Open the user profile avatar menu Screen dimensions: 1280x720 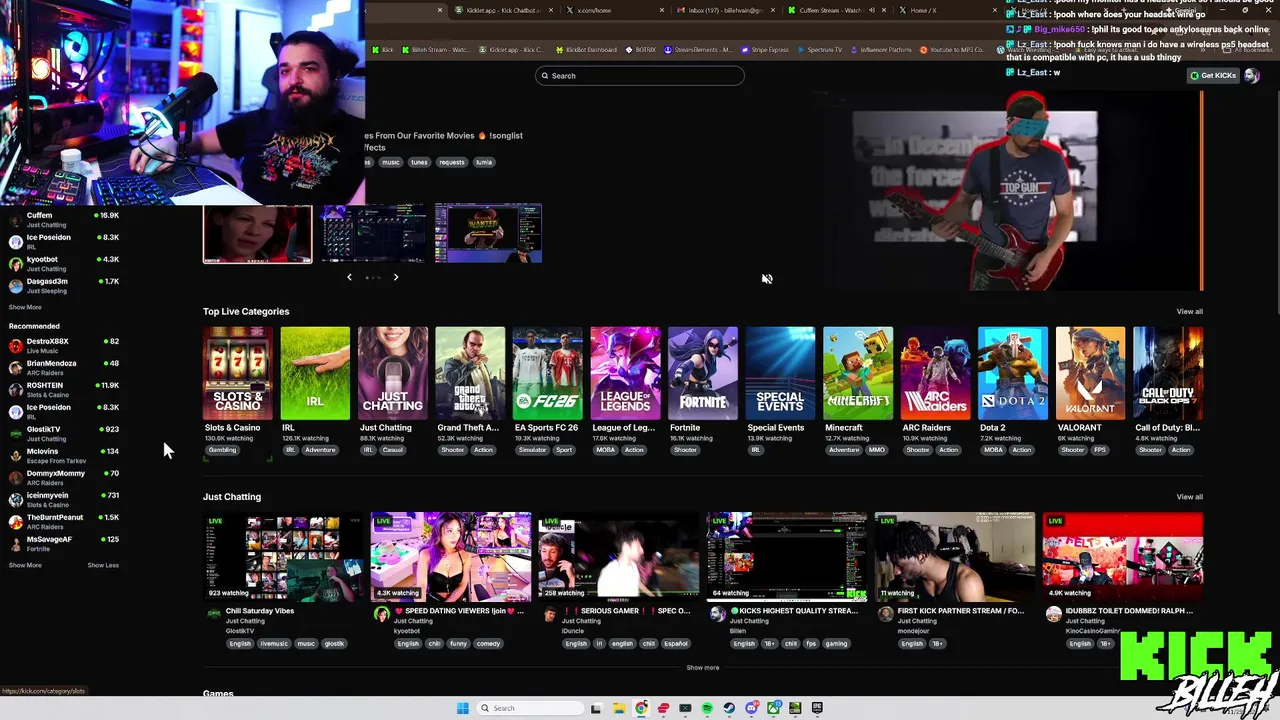click(x=1252, y=76)
